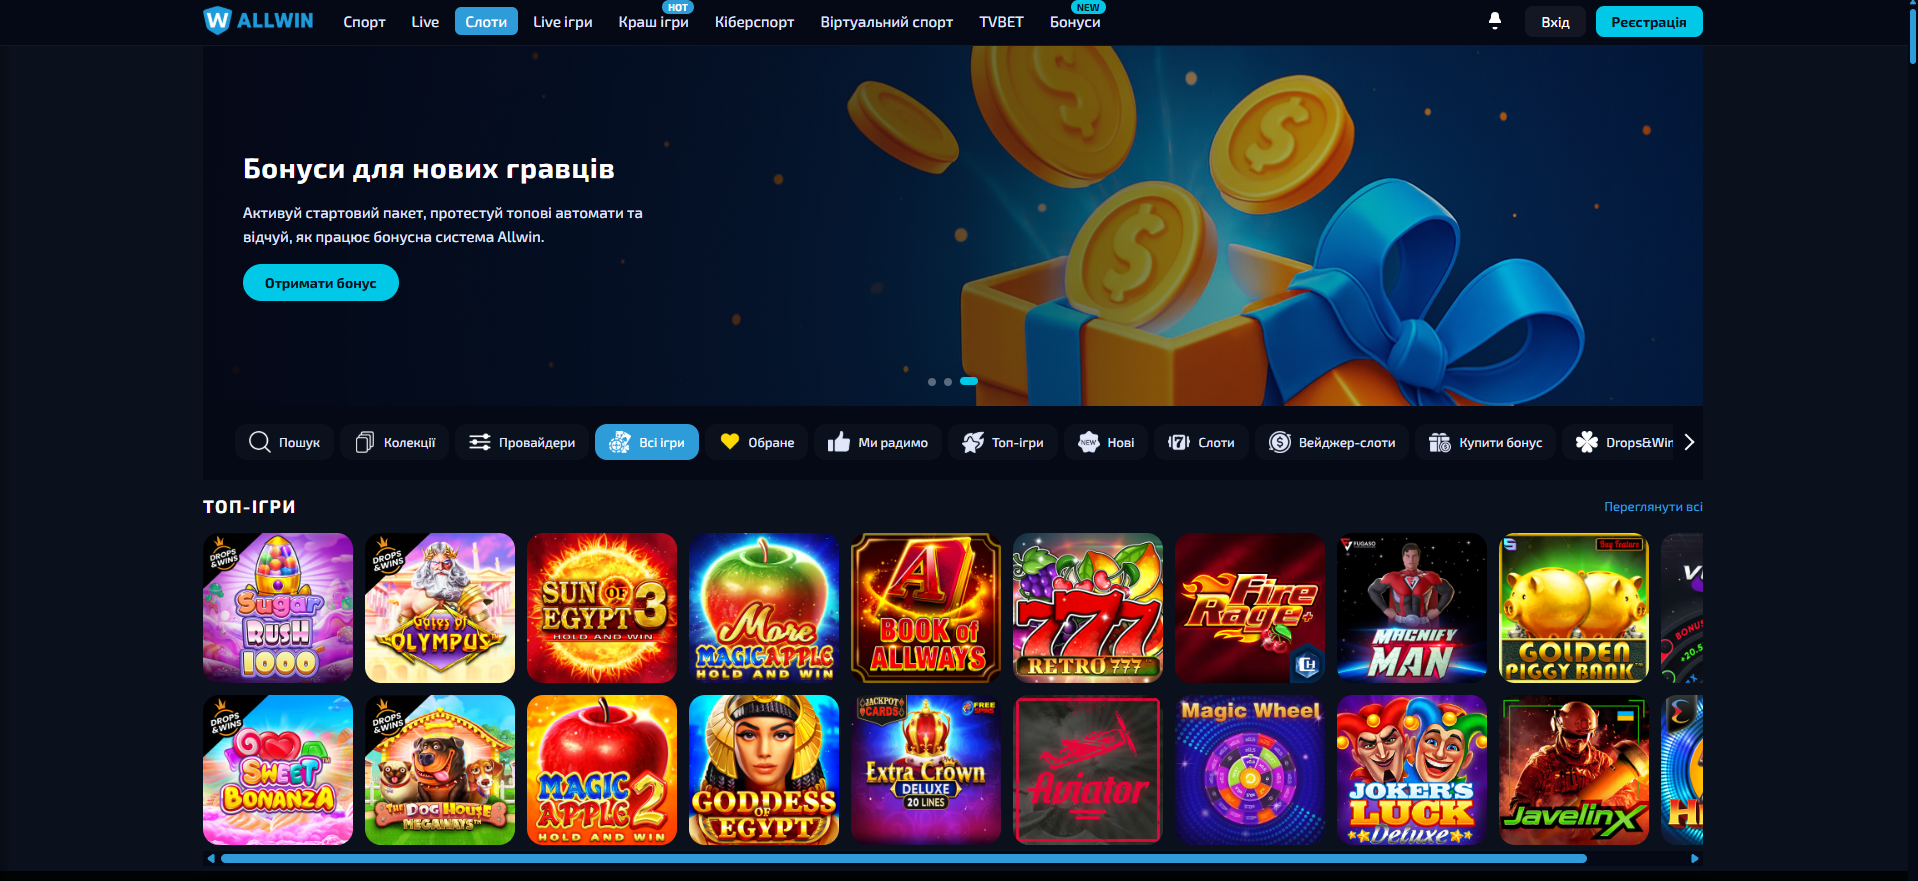Viewport: 1918px width, 881px height.
Task: Switch to second banner slide dot
Action: [948, 382]
